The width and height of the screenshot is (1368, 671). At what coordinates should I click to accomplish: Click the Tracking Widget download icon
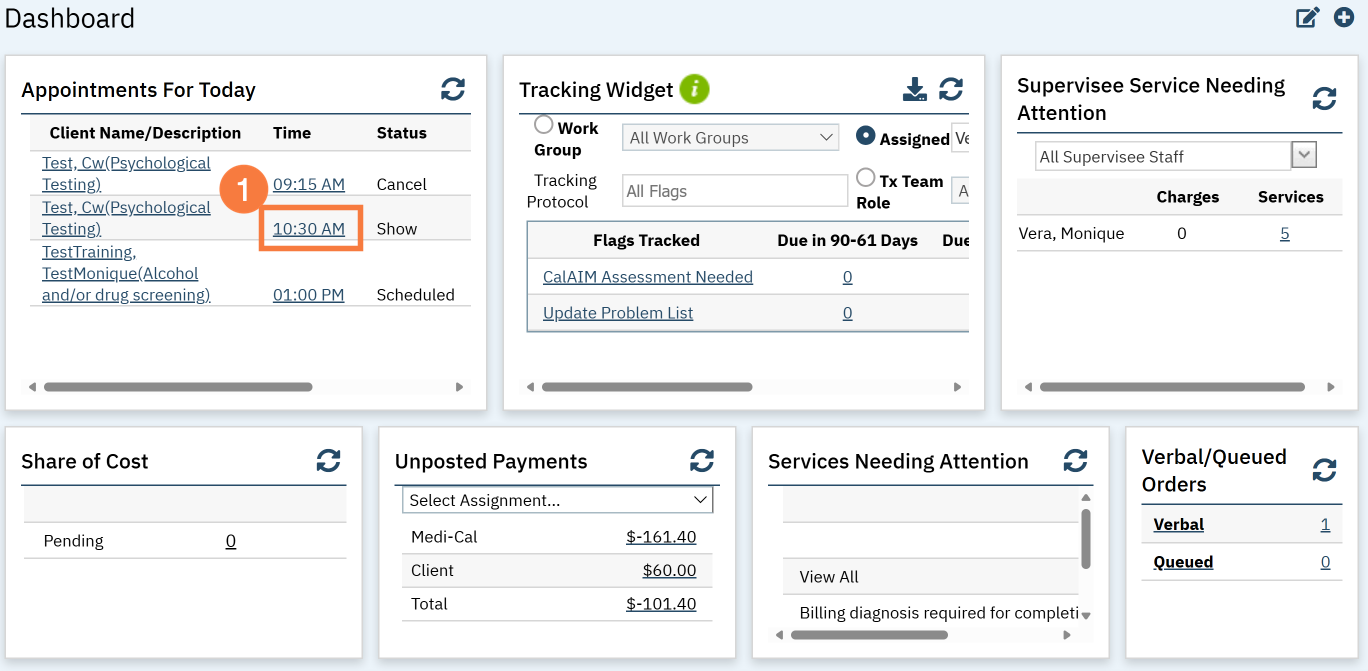(914, 89)
